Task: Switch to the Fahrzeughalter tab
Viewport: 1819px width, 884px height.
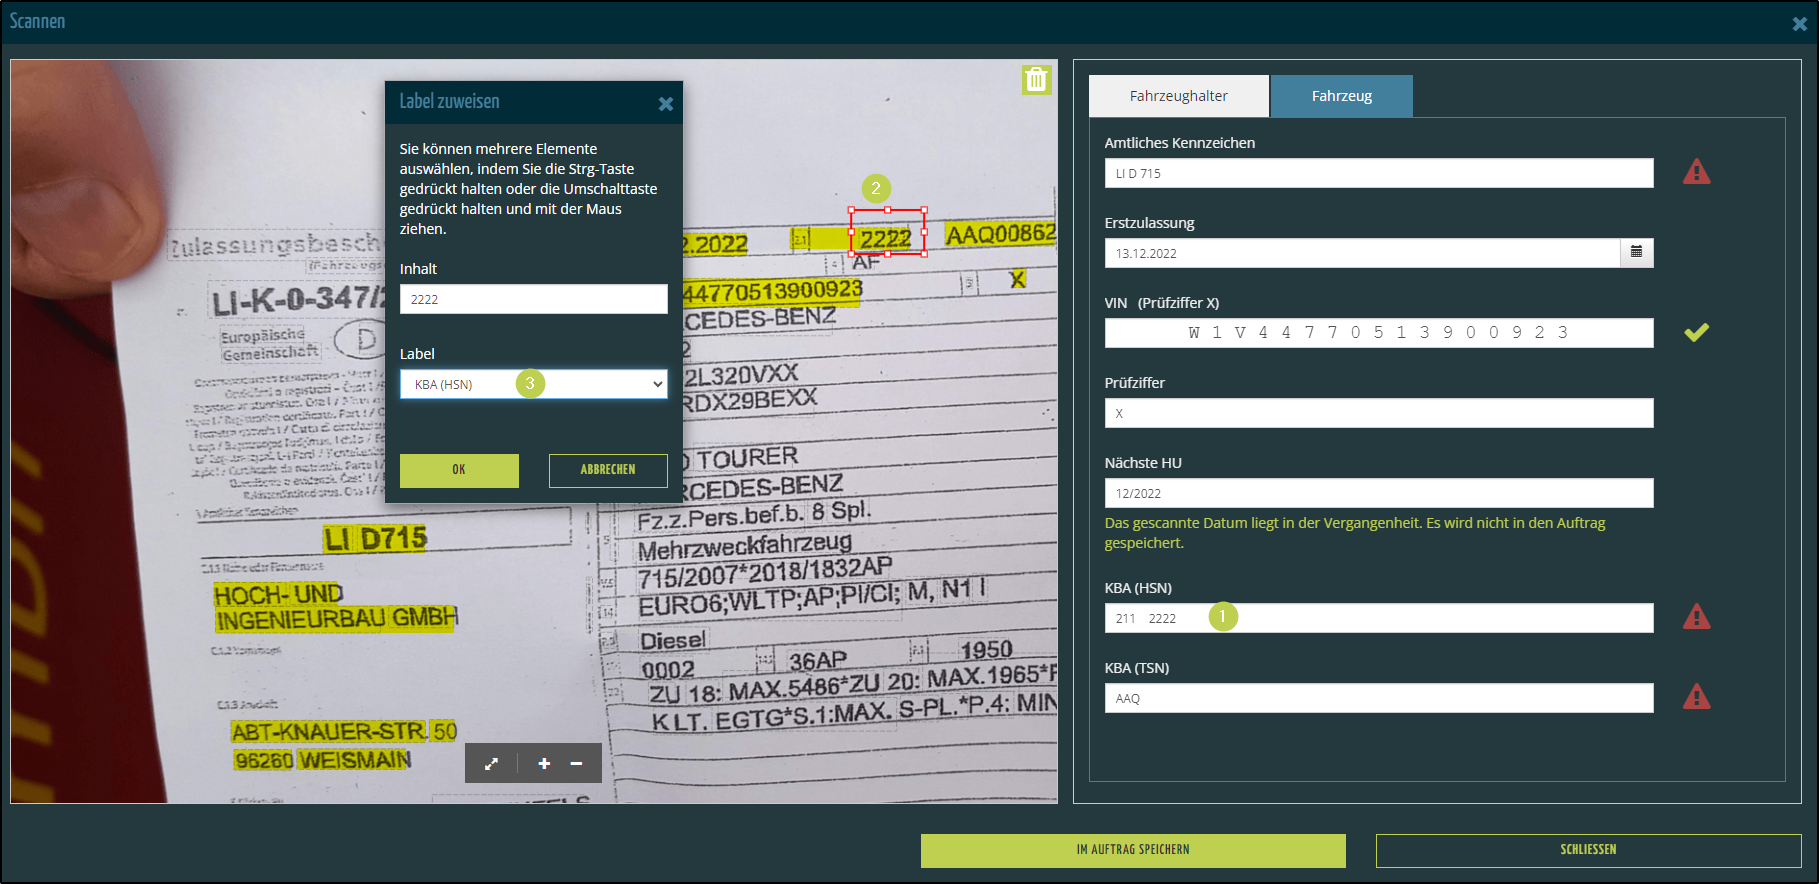Action: click(x=1178, y=96)
